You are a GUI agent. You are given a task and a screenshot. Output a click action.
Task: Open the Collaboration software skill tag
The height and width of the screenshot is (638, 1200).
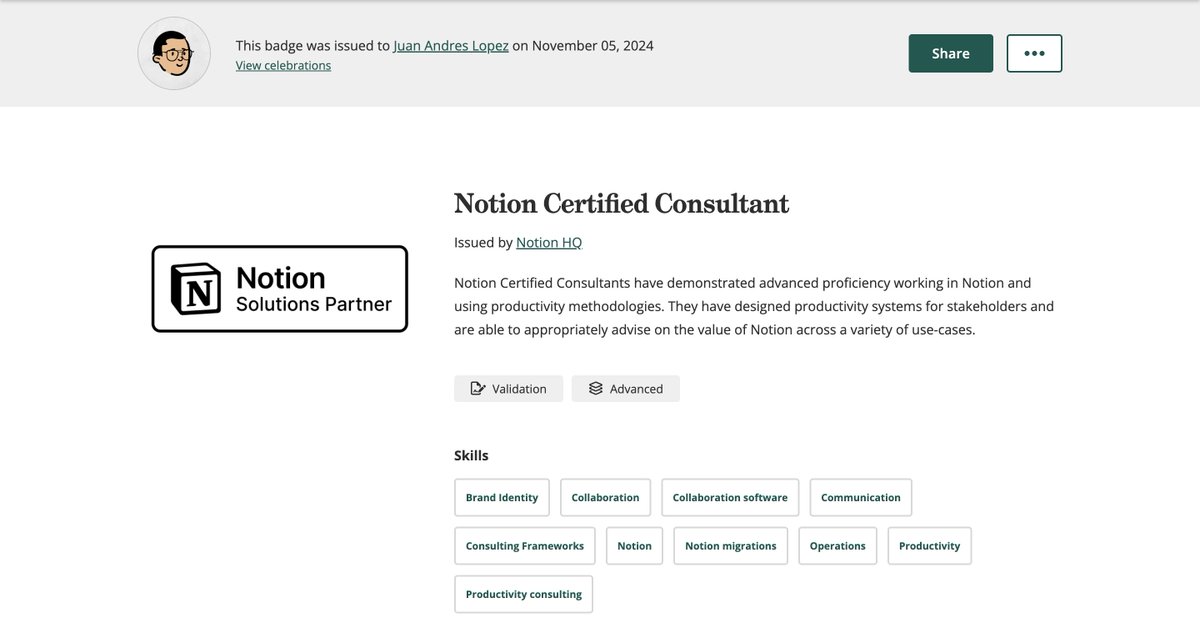tap(730, 497)
